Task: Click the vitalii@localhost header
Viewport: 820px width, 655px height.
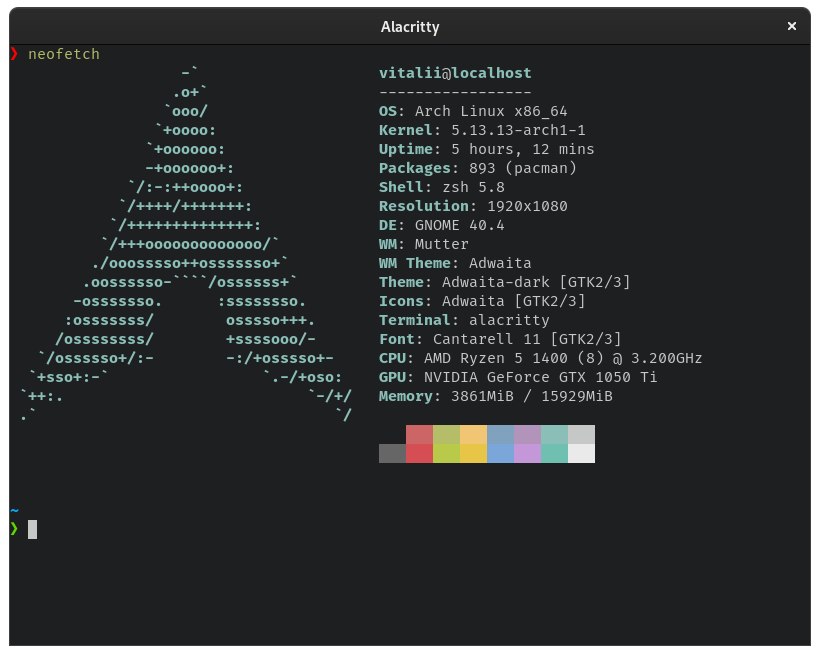Action: (455, 73)
